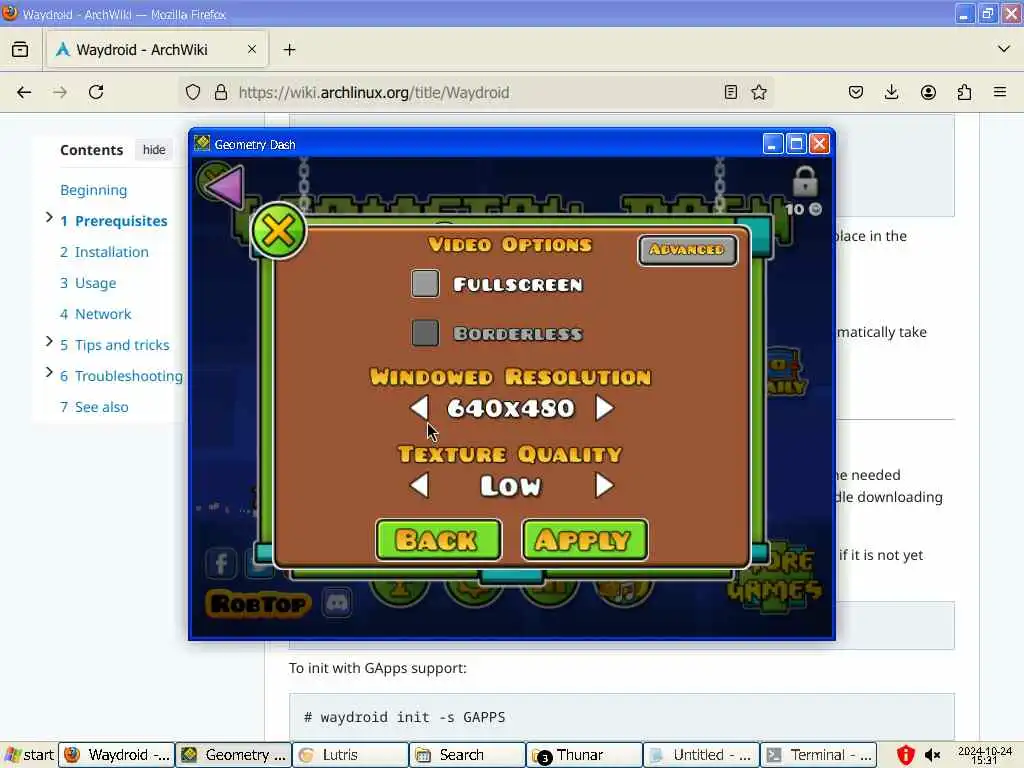This screenshot has height=768, width=1024.
Task: List all tabs dropdown arrow
Action: (x=1004, y=49)
